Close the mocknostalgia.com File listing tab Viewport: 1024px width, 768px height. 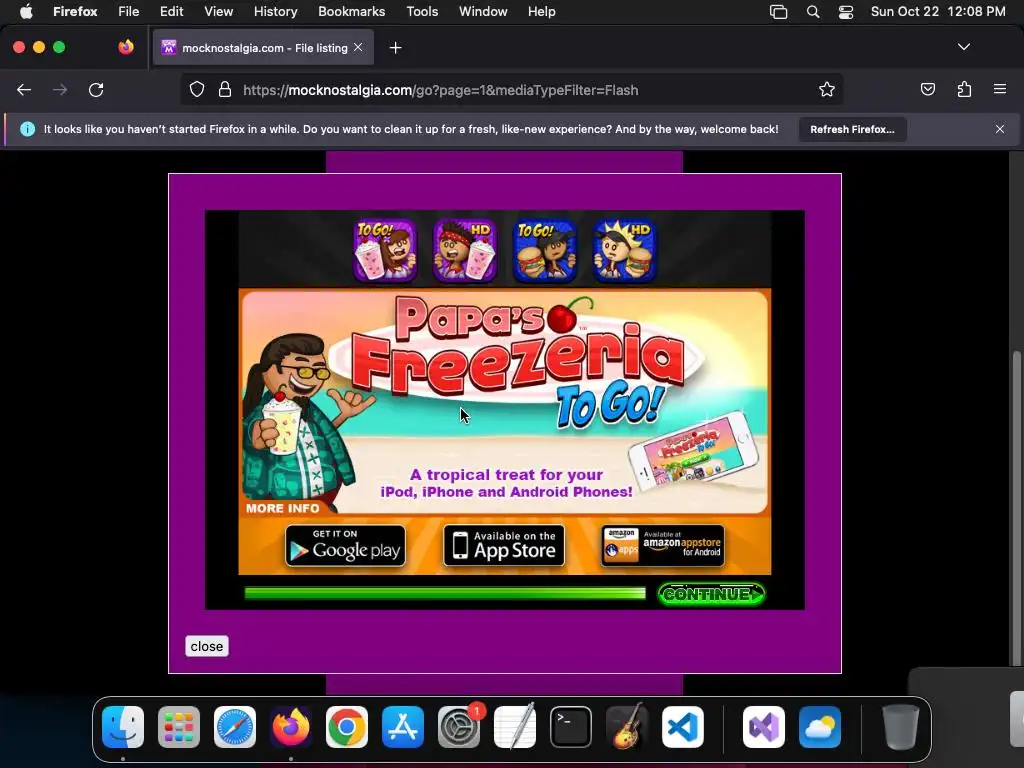[358, 47]
